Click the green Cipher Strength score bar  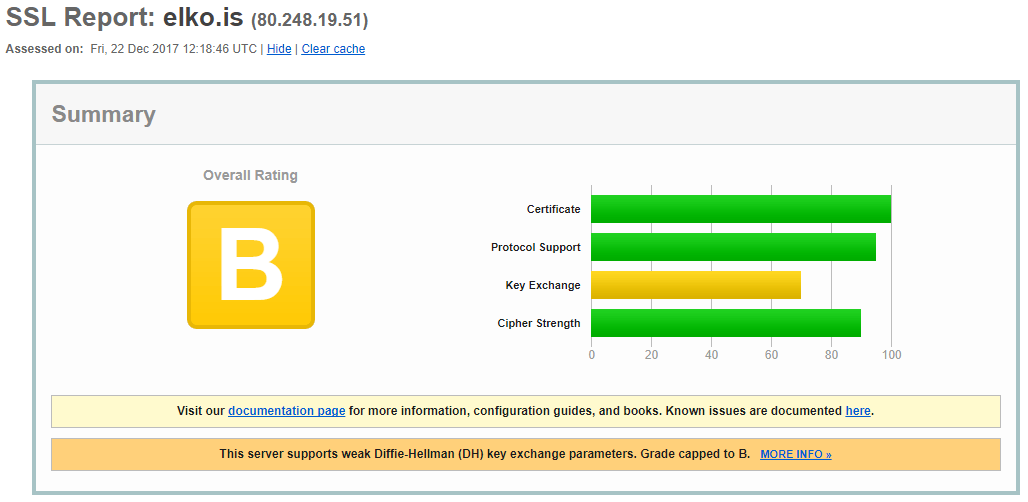[x=726, y=323]
